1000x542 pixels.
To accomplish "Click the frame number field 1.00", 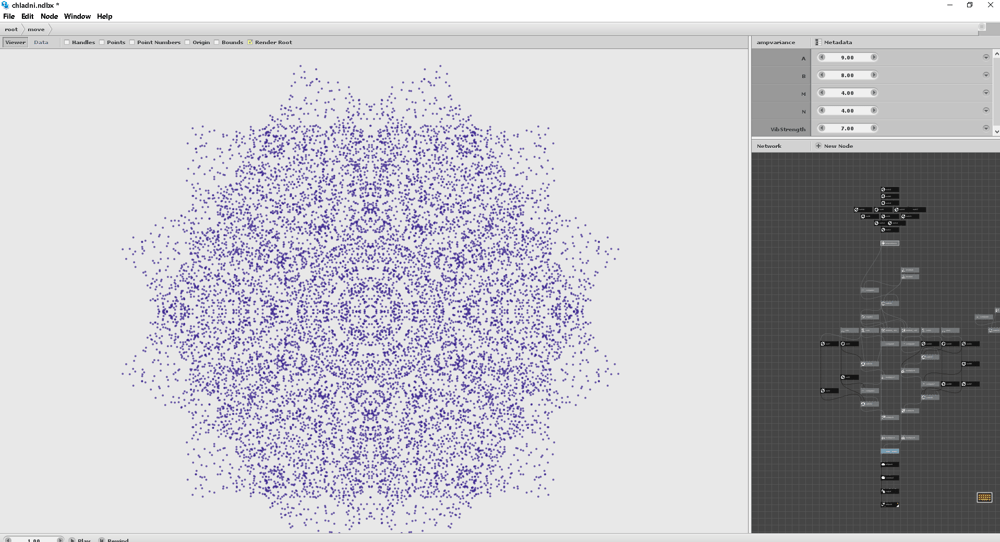I will pyautogui.click(x=34, y=539).
